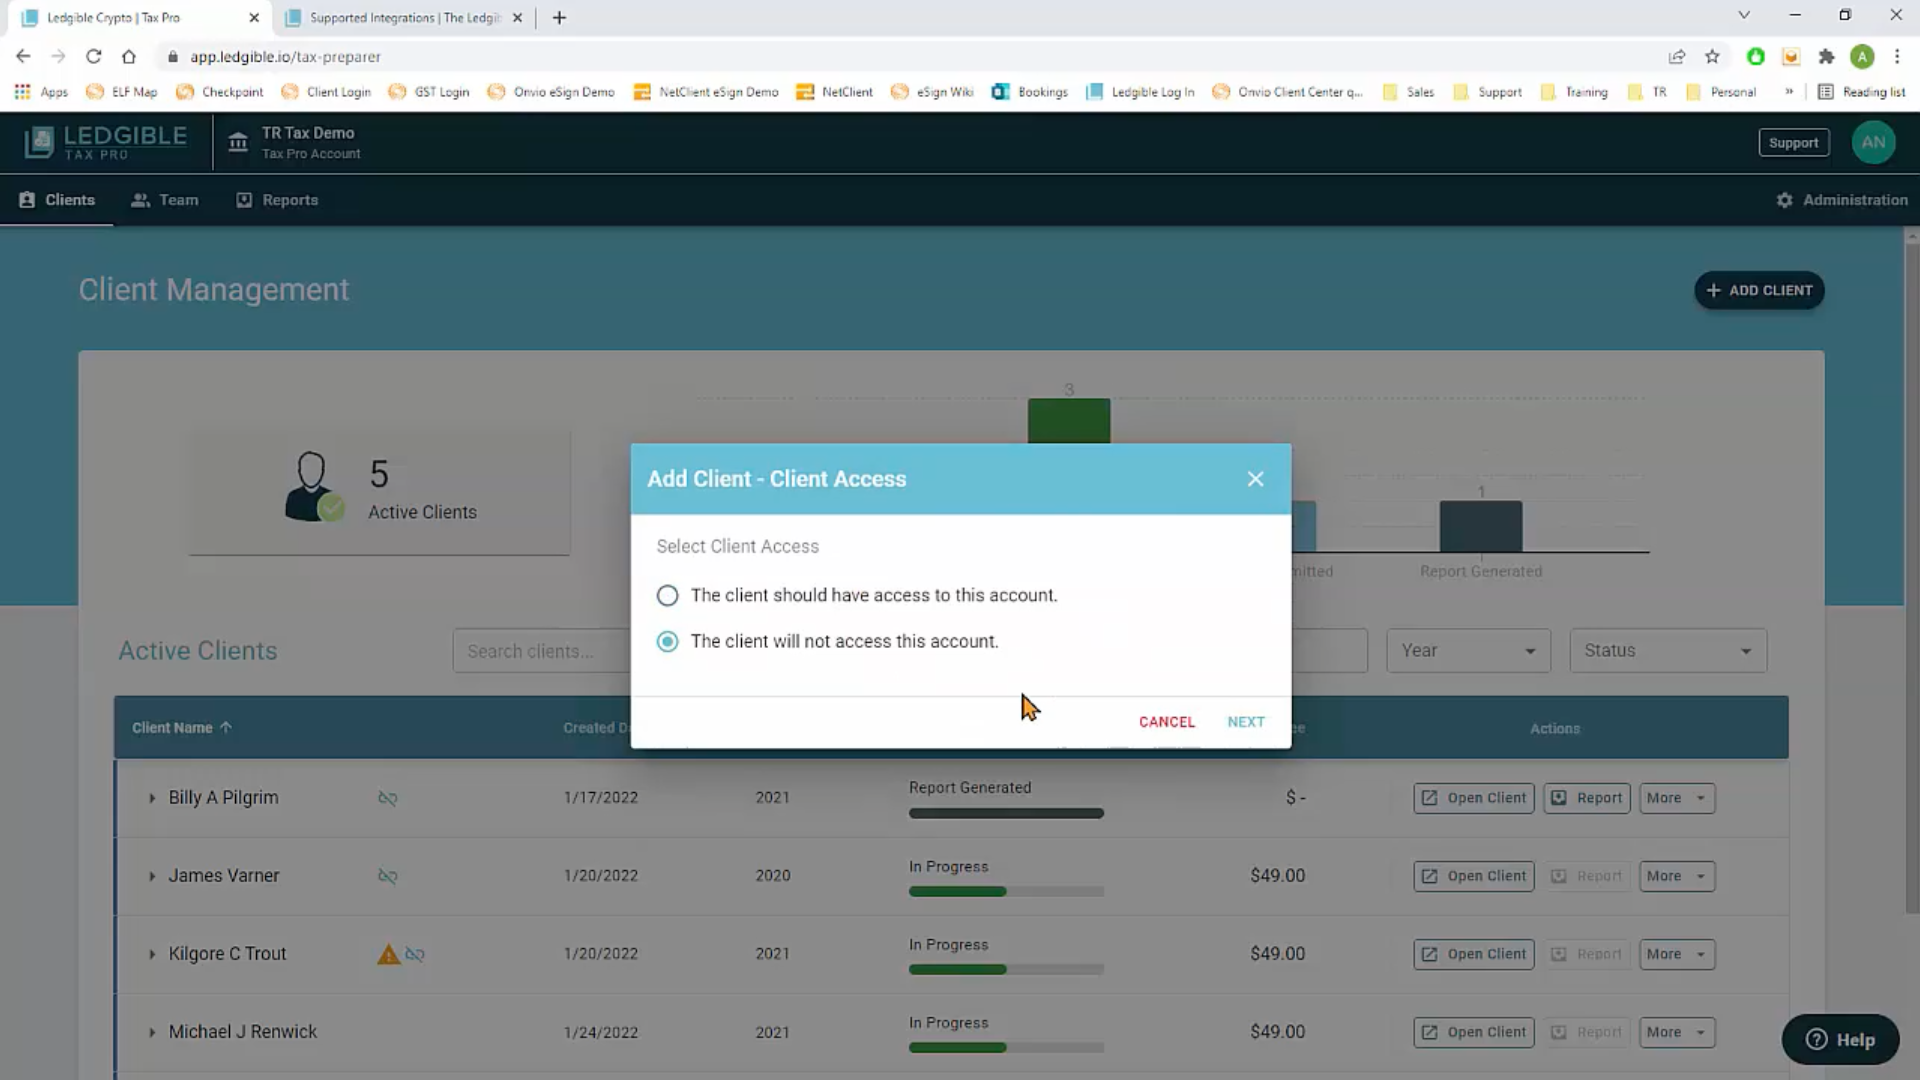The image size is (1920, 1080).
Task: Expand the Michael J Renwick client row
Action: [x=152, y=1032]
